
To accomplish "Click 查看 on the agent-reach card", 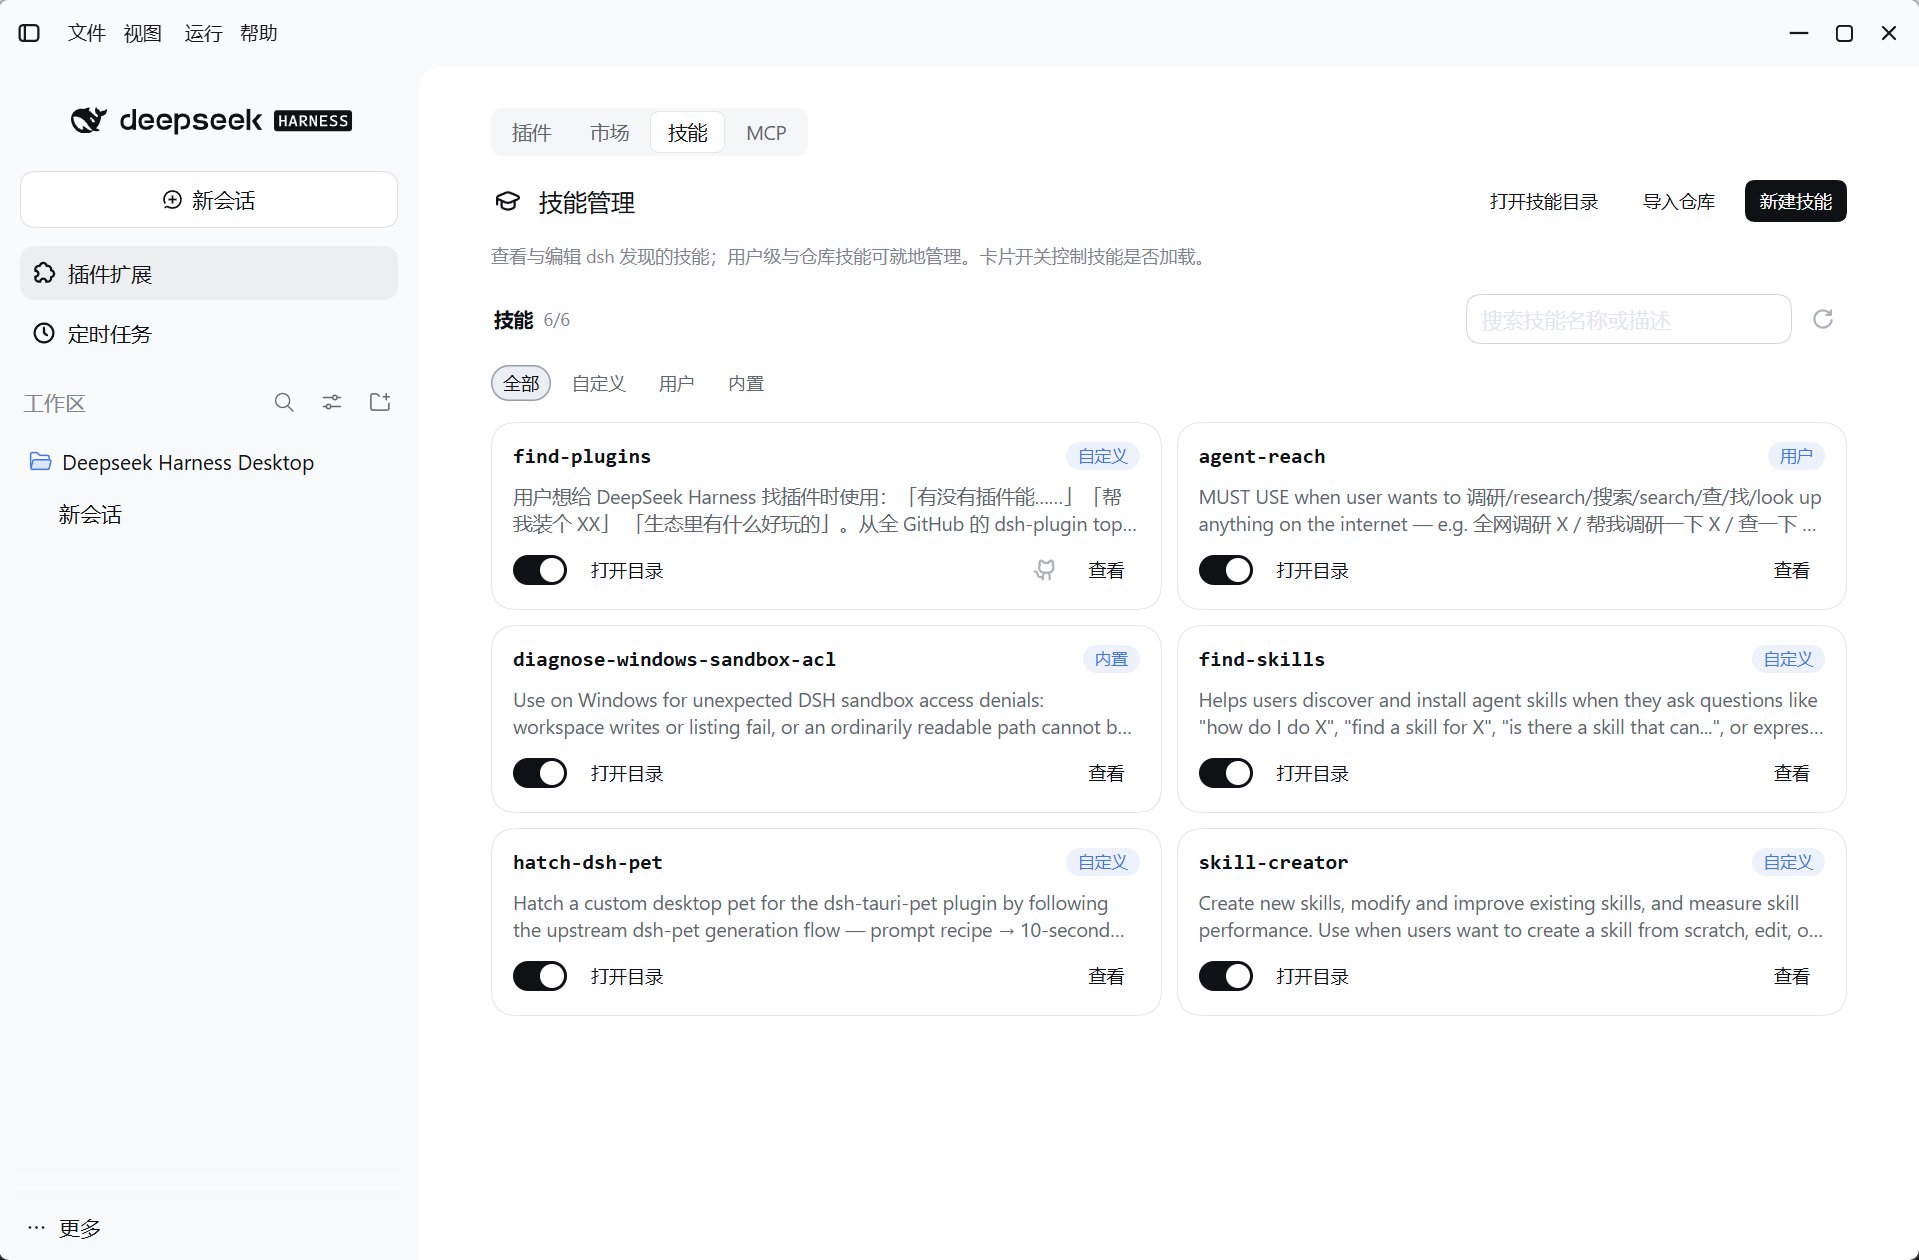I will point(1791,570).
